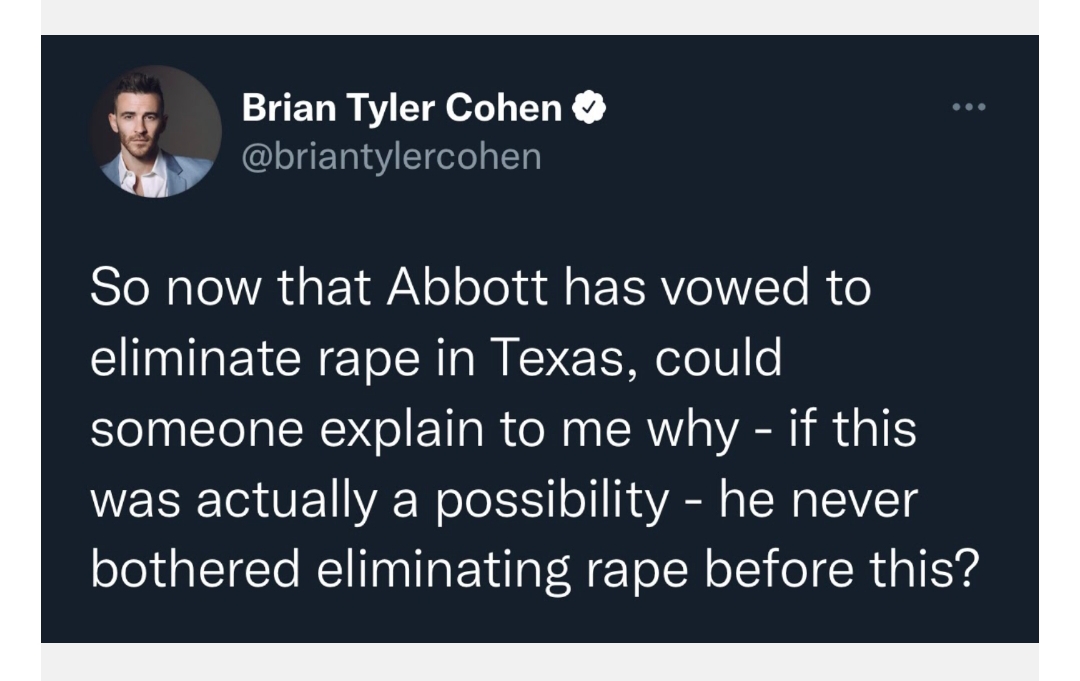1080x681 pixels.
Task: Open Brian Tyler Cohen's profile picture
Action: coord(156,131)
